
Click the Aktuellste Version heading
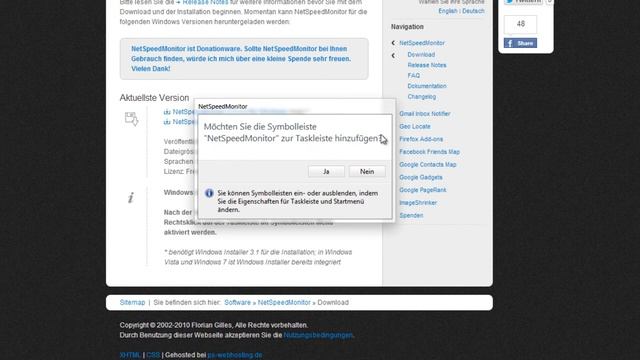154,98
